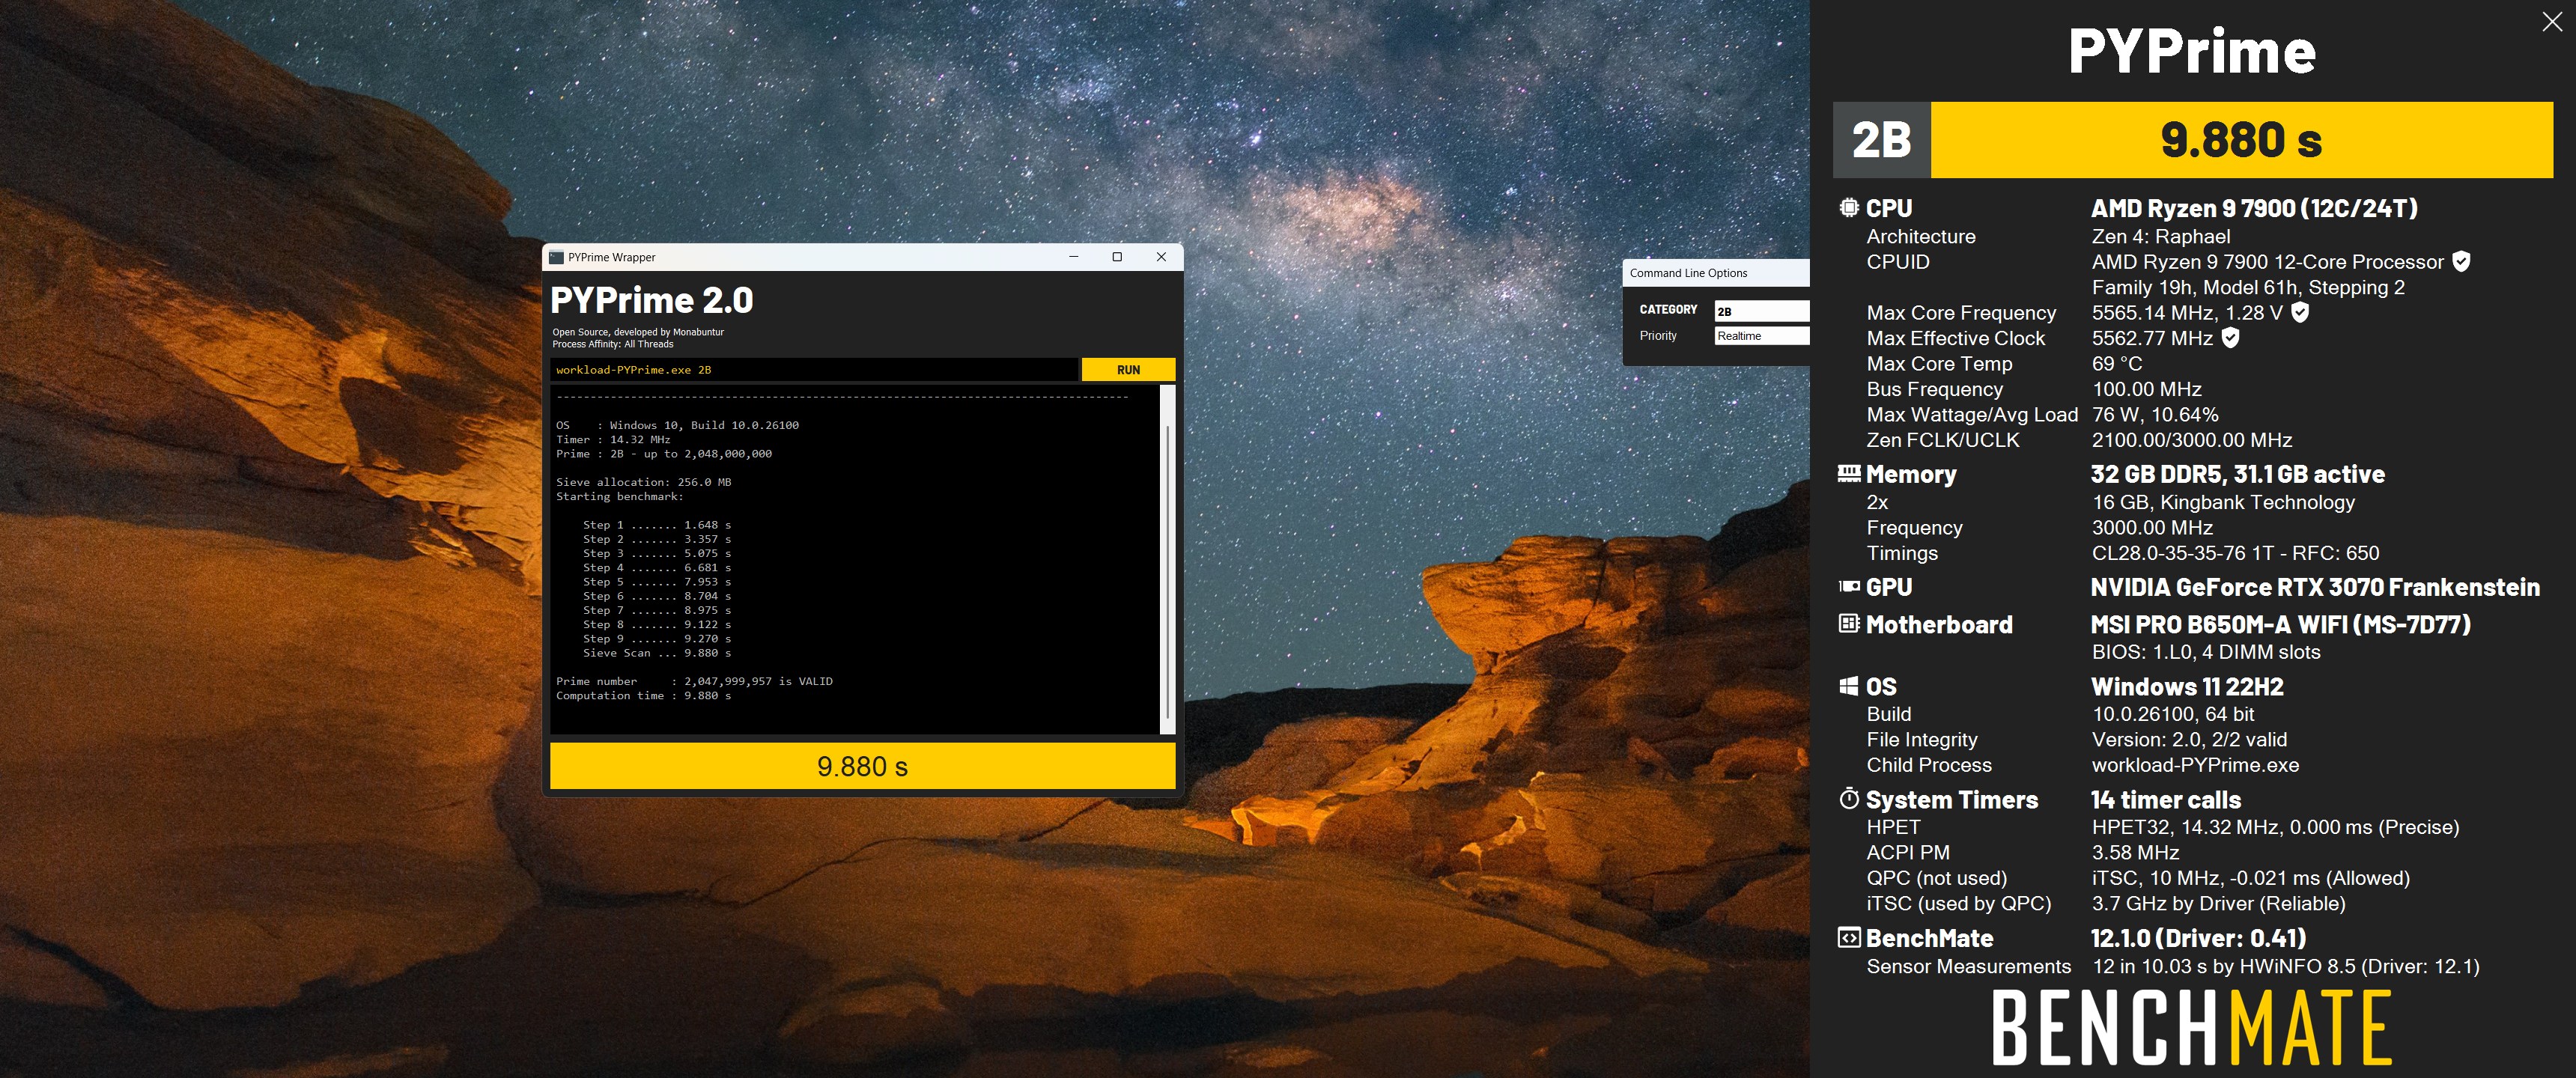The image size is (2576, 1078).
Task: Click the Sieve allocation: 256.0 MB line
Action: [x=643, y=482]
